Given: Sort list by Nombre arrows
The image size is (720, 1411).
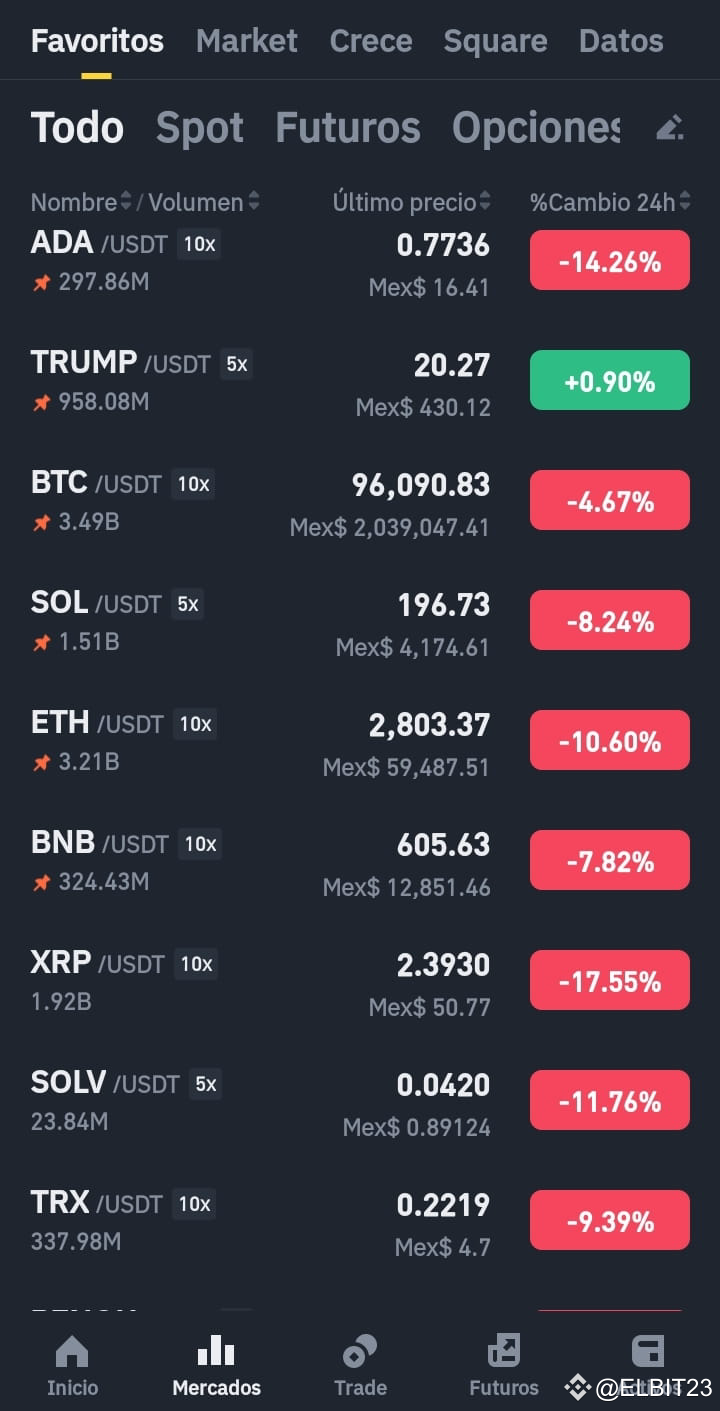Looking at the screenshot, I should pyautogui.click(x=126, y=202).
